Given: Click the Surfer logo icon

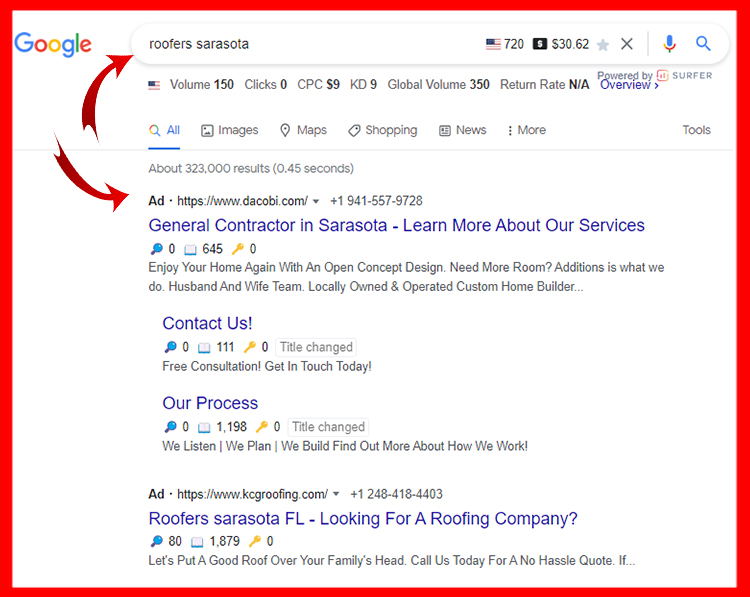Looking at the screenshot, I should tap(662, 75).
